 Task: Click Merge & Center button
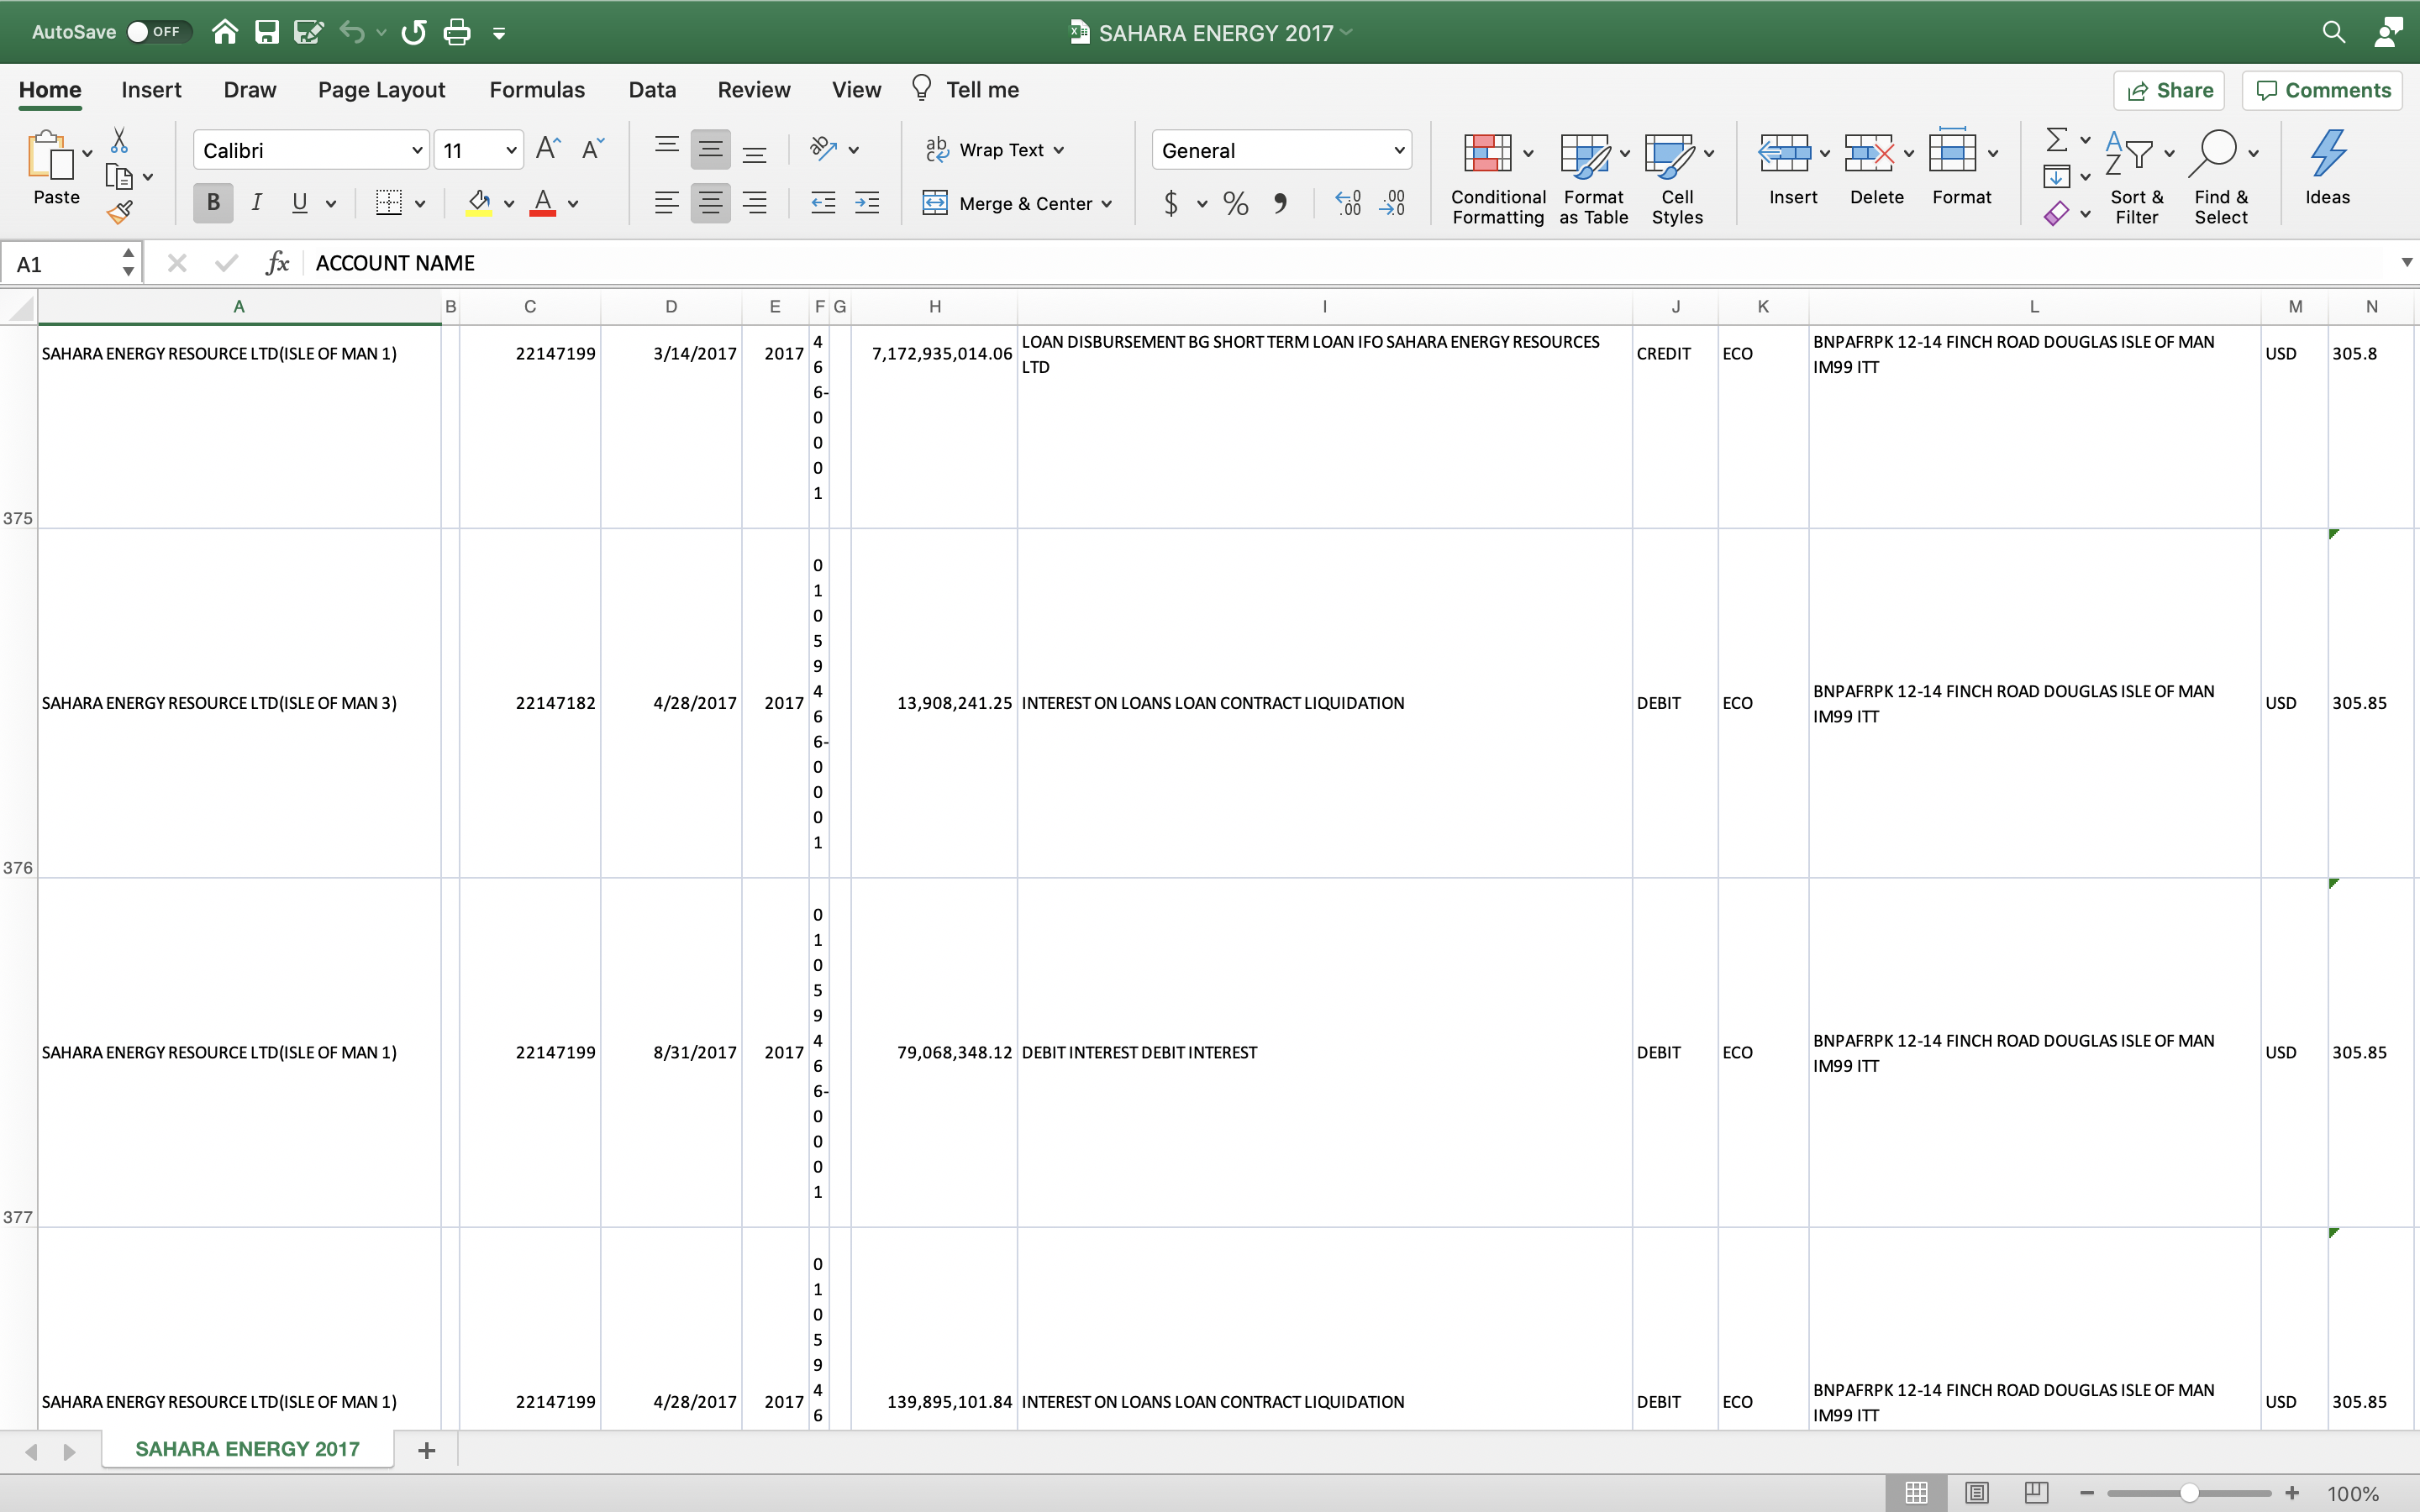(1017, 204)
